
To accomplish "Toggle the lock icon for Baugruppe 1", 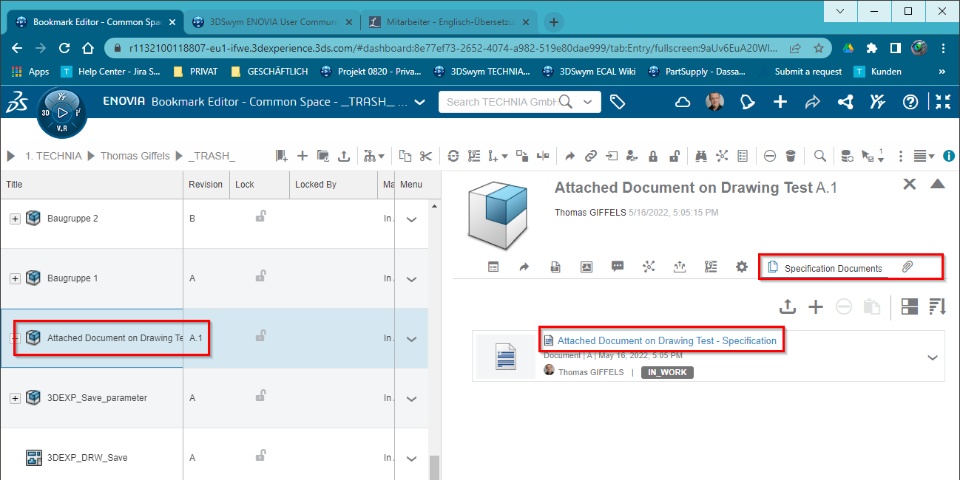I will point(260,276).
